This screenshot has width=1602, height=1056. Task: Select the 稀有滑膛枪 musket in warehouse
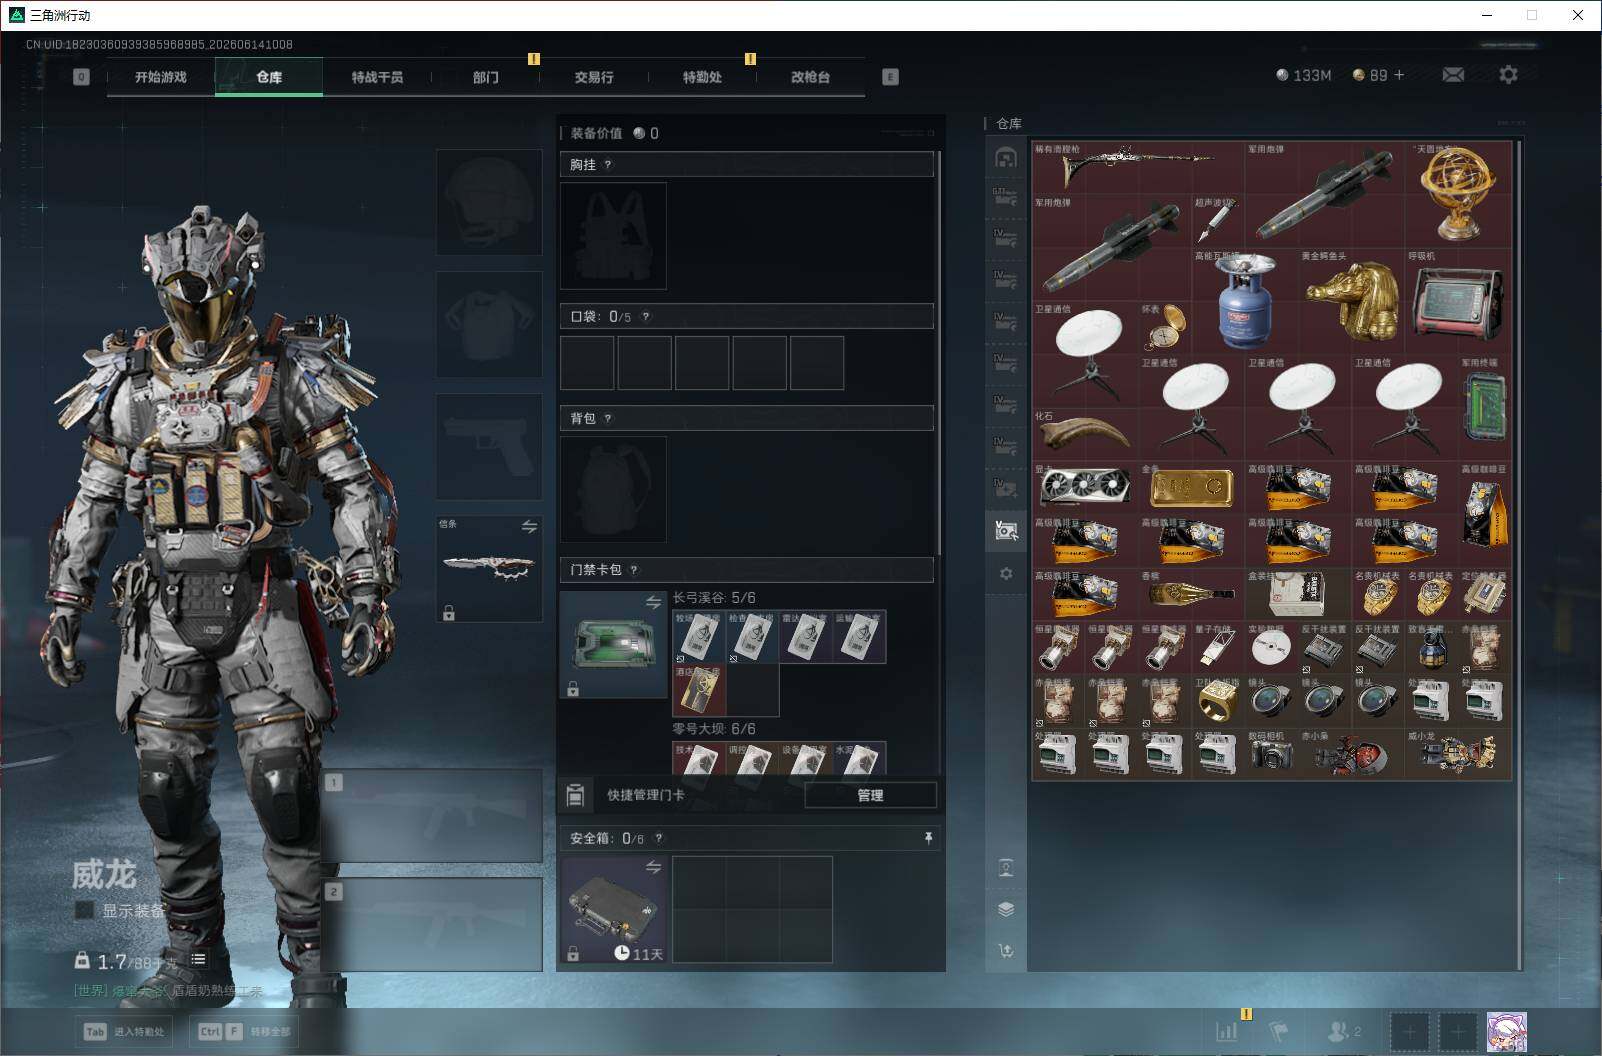[1138, 168]
